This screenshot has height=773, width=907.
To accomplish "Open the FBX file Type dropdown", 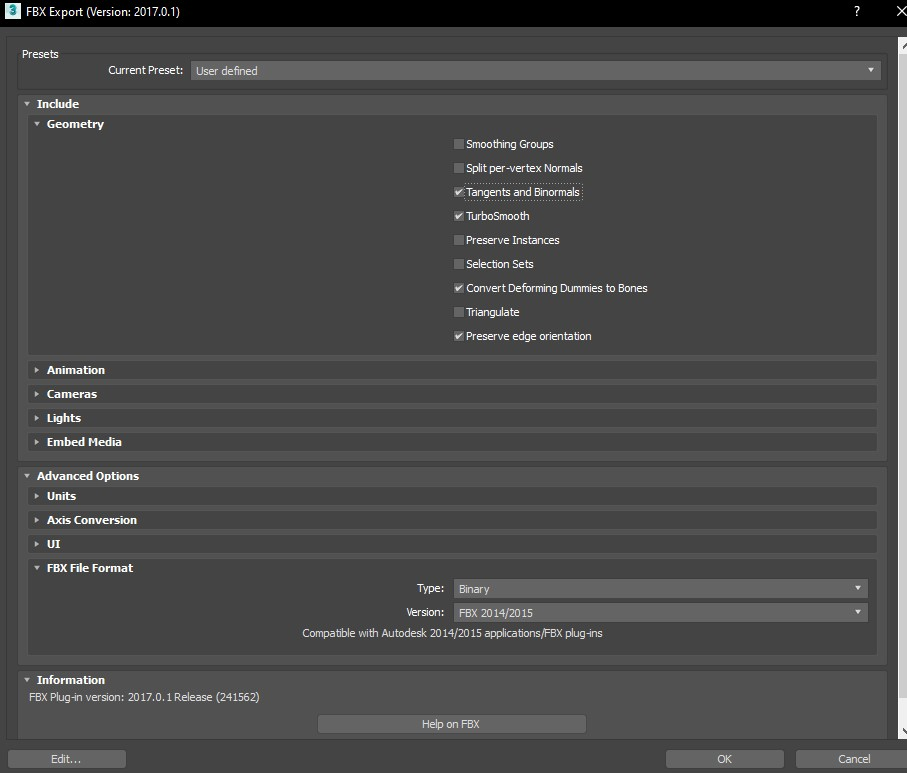I will [x=660, y=589].
